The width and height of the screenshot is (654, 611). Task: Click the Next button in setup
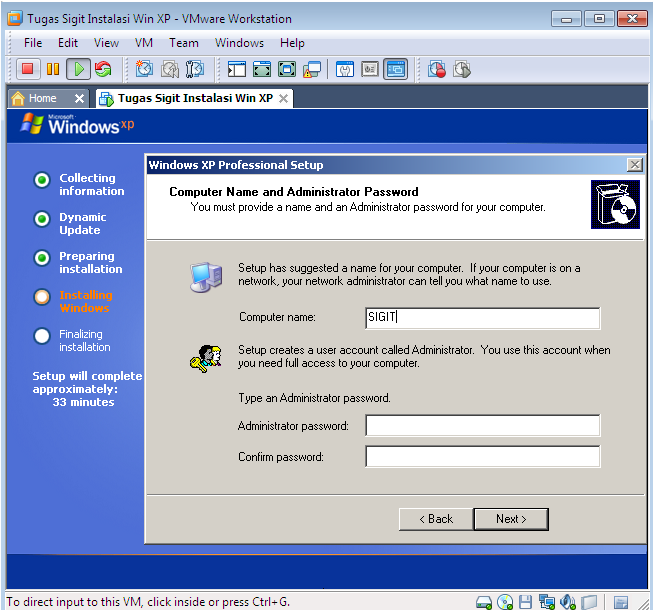coord(511,519)
